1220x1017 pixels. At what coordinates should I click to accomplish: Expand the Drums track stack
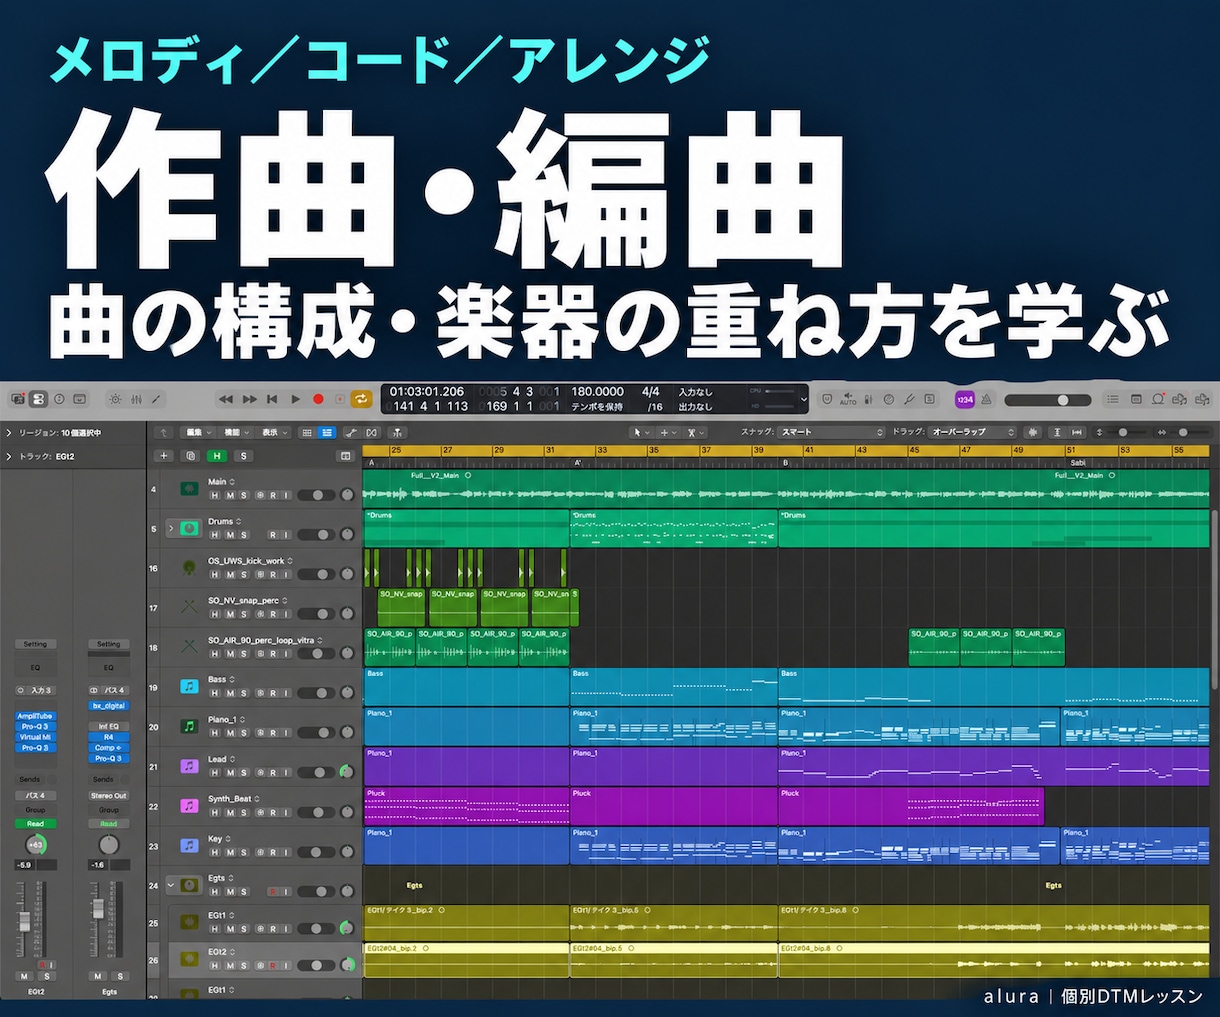click(x=171, y=528)
